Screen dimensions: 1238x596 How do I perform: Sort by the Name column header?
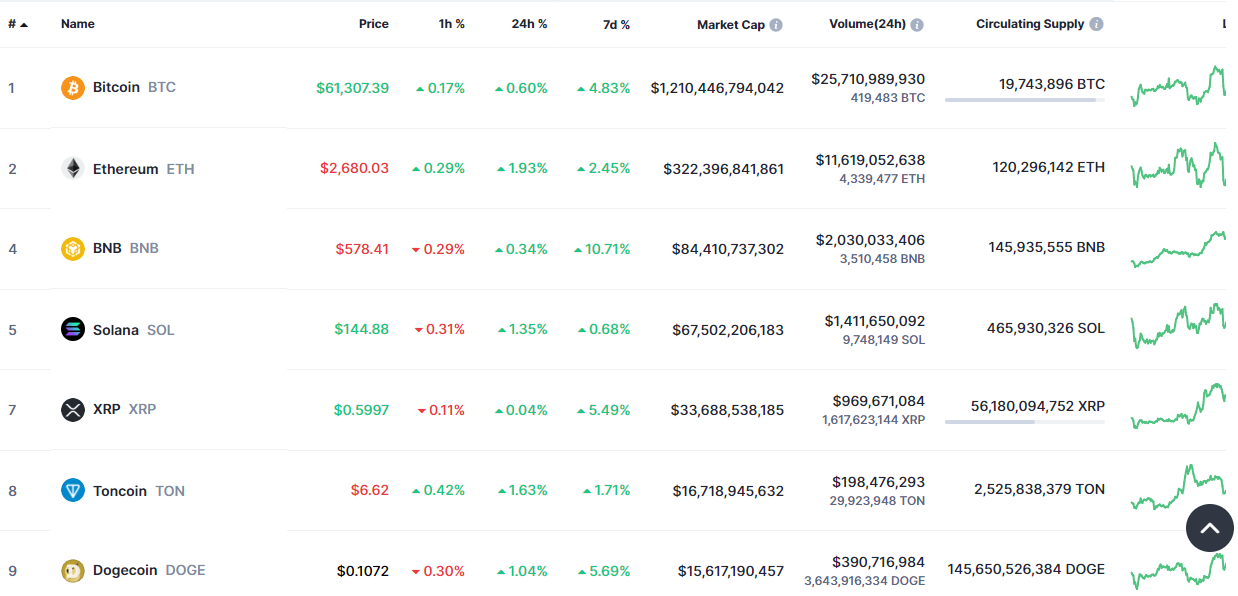tap(78, 24)
